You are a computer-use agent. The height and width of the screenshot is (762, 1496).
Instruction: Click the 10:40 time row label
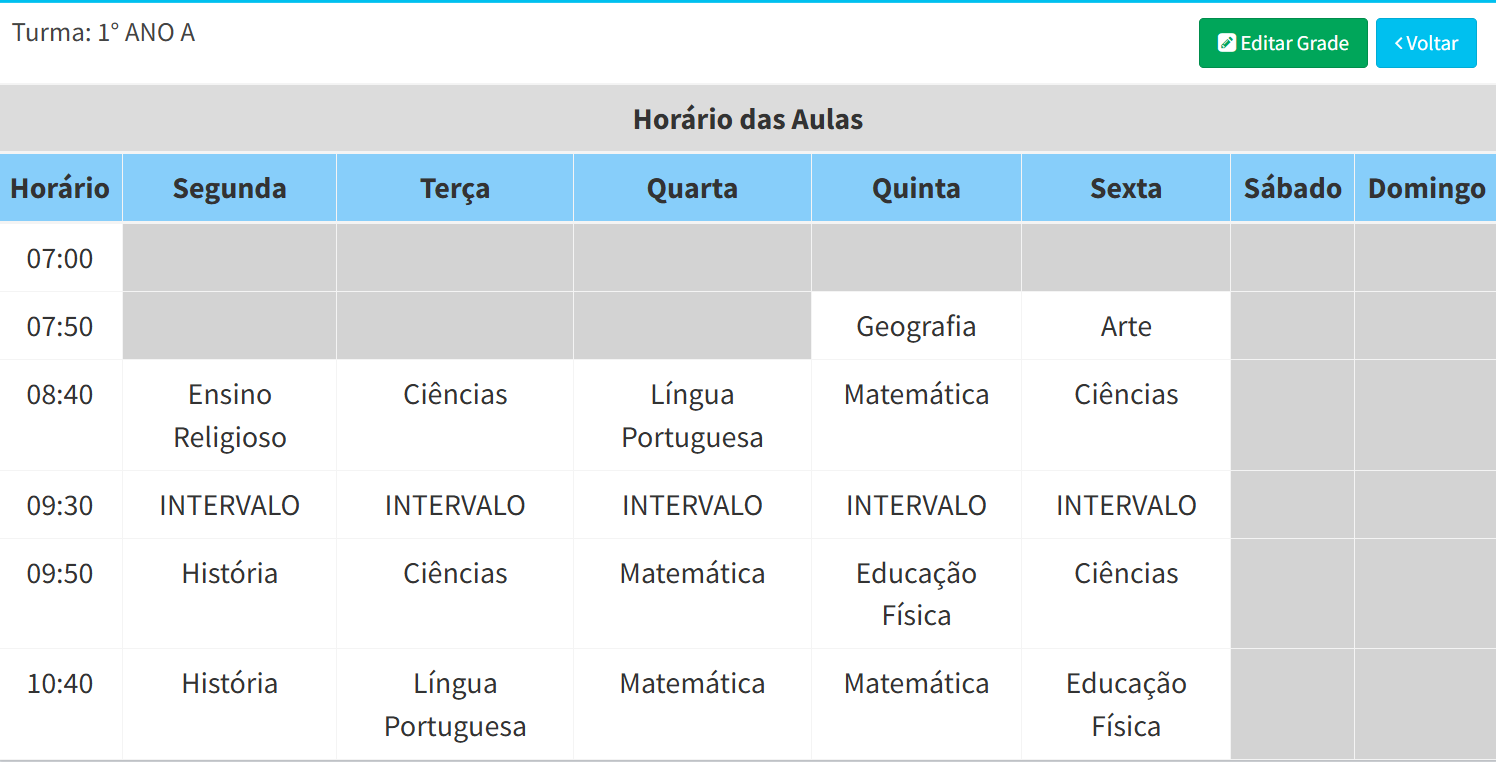click(x=60, y=683)
